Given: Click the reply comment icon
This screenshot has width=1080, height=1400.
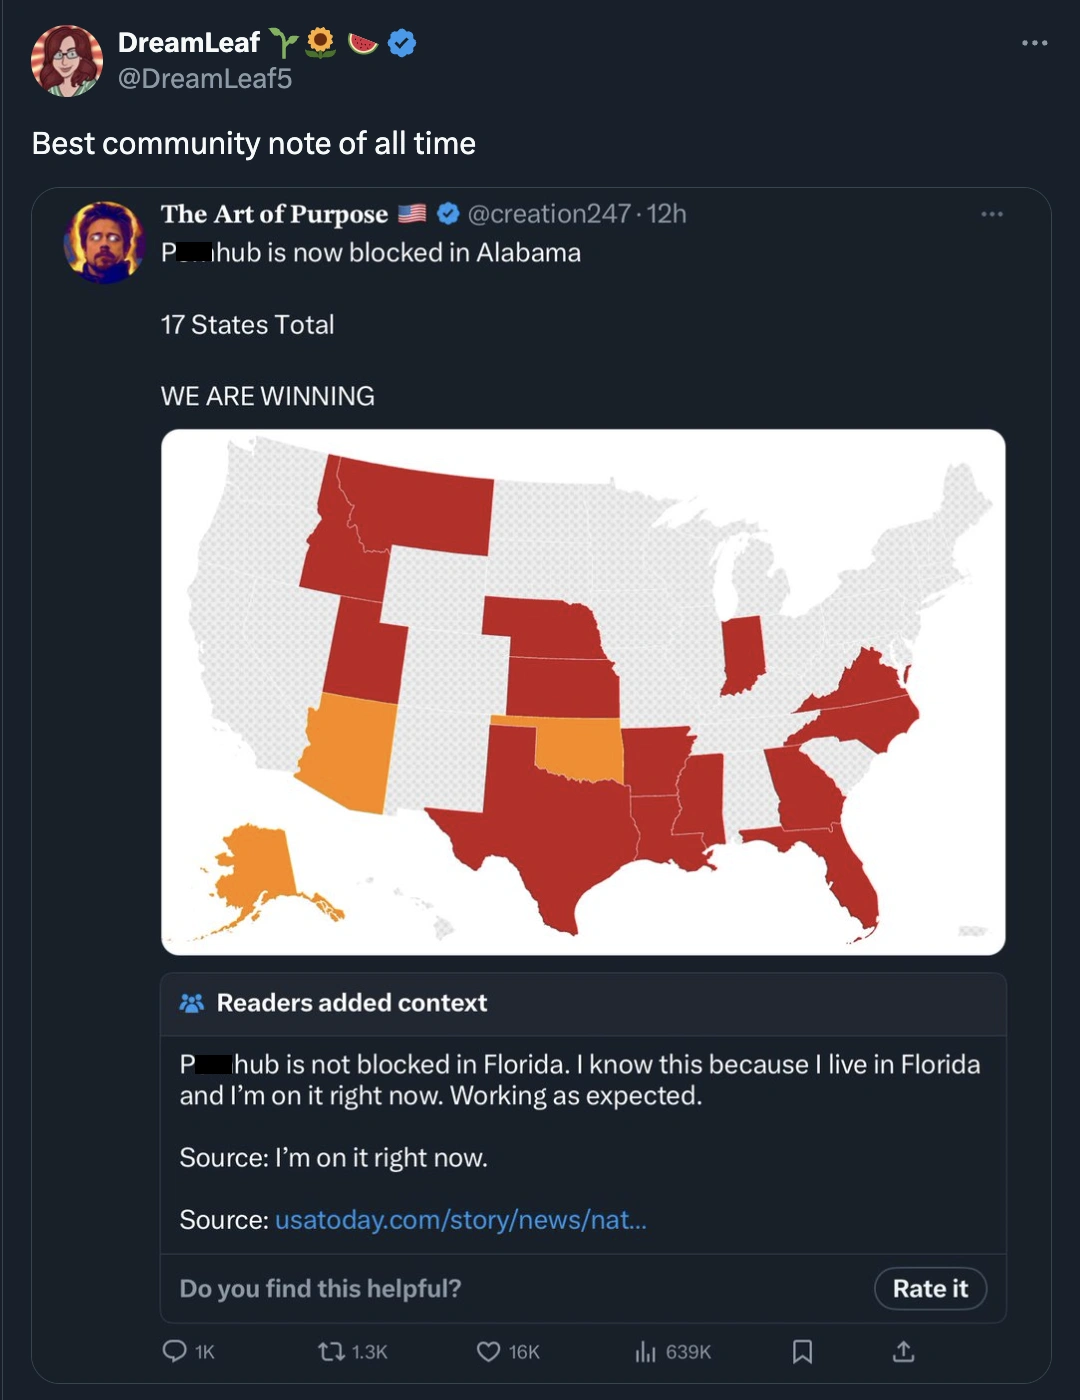Looking at the screenshot, I should (175, 1352).
